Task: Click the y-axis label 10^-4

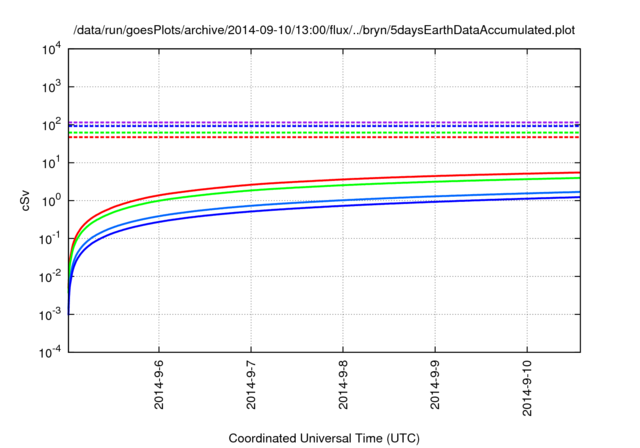Action: pyautogui.click(x=51, y=352)
